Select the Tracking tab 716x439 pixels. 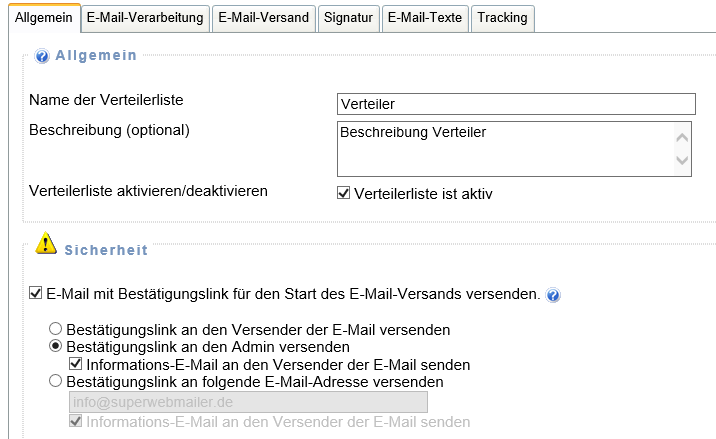503,18
